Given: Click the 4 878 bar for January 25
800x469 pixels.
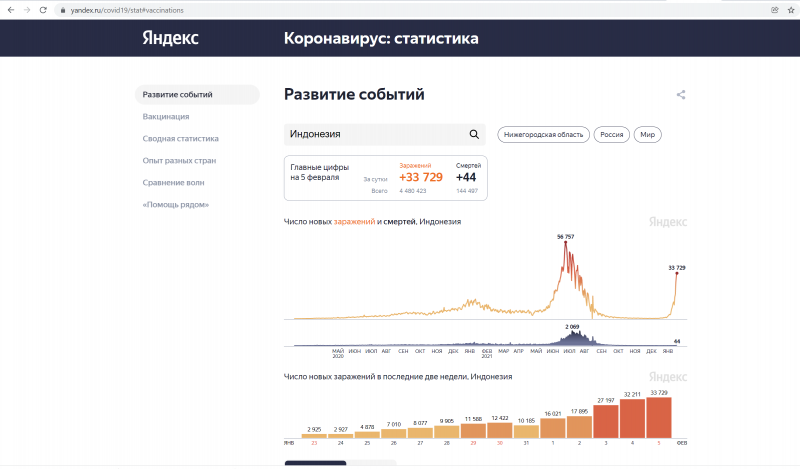Looking at the screenshot, I should click(x=367, y=434).
